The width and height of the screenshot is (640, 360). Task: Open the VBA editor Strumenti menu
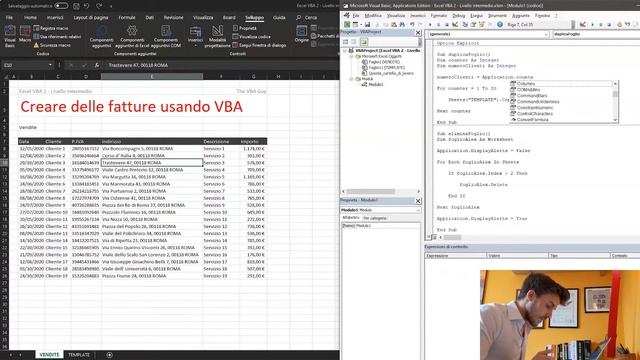[x=497, y=16]
